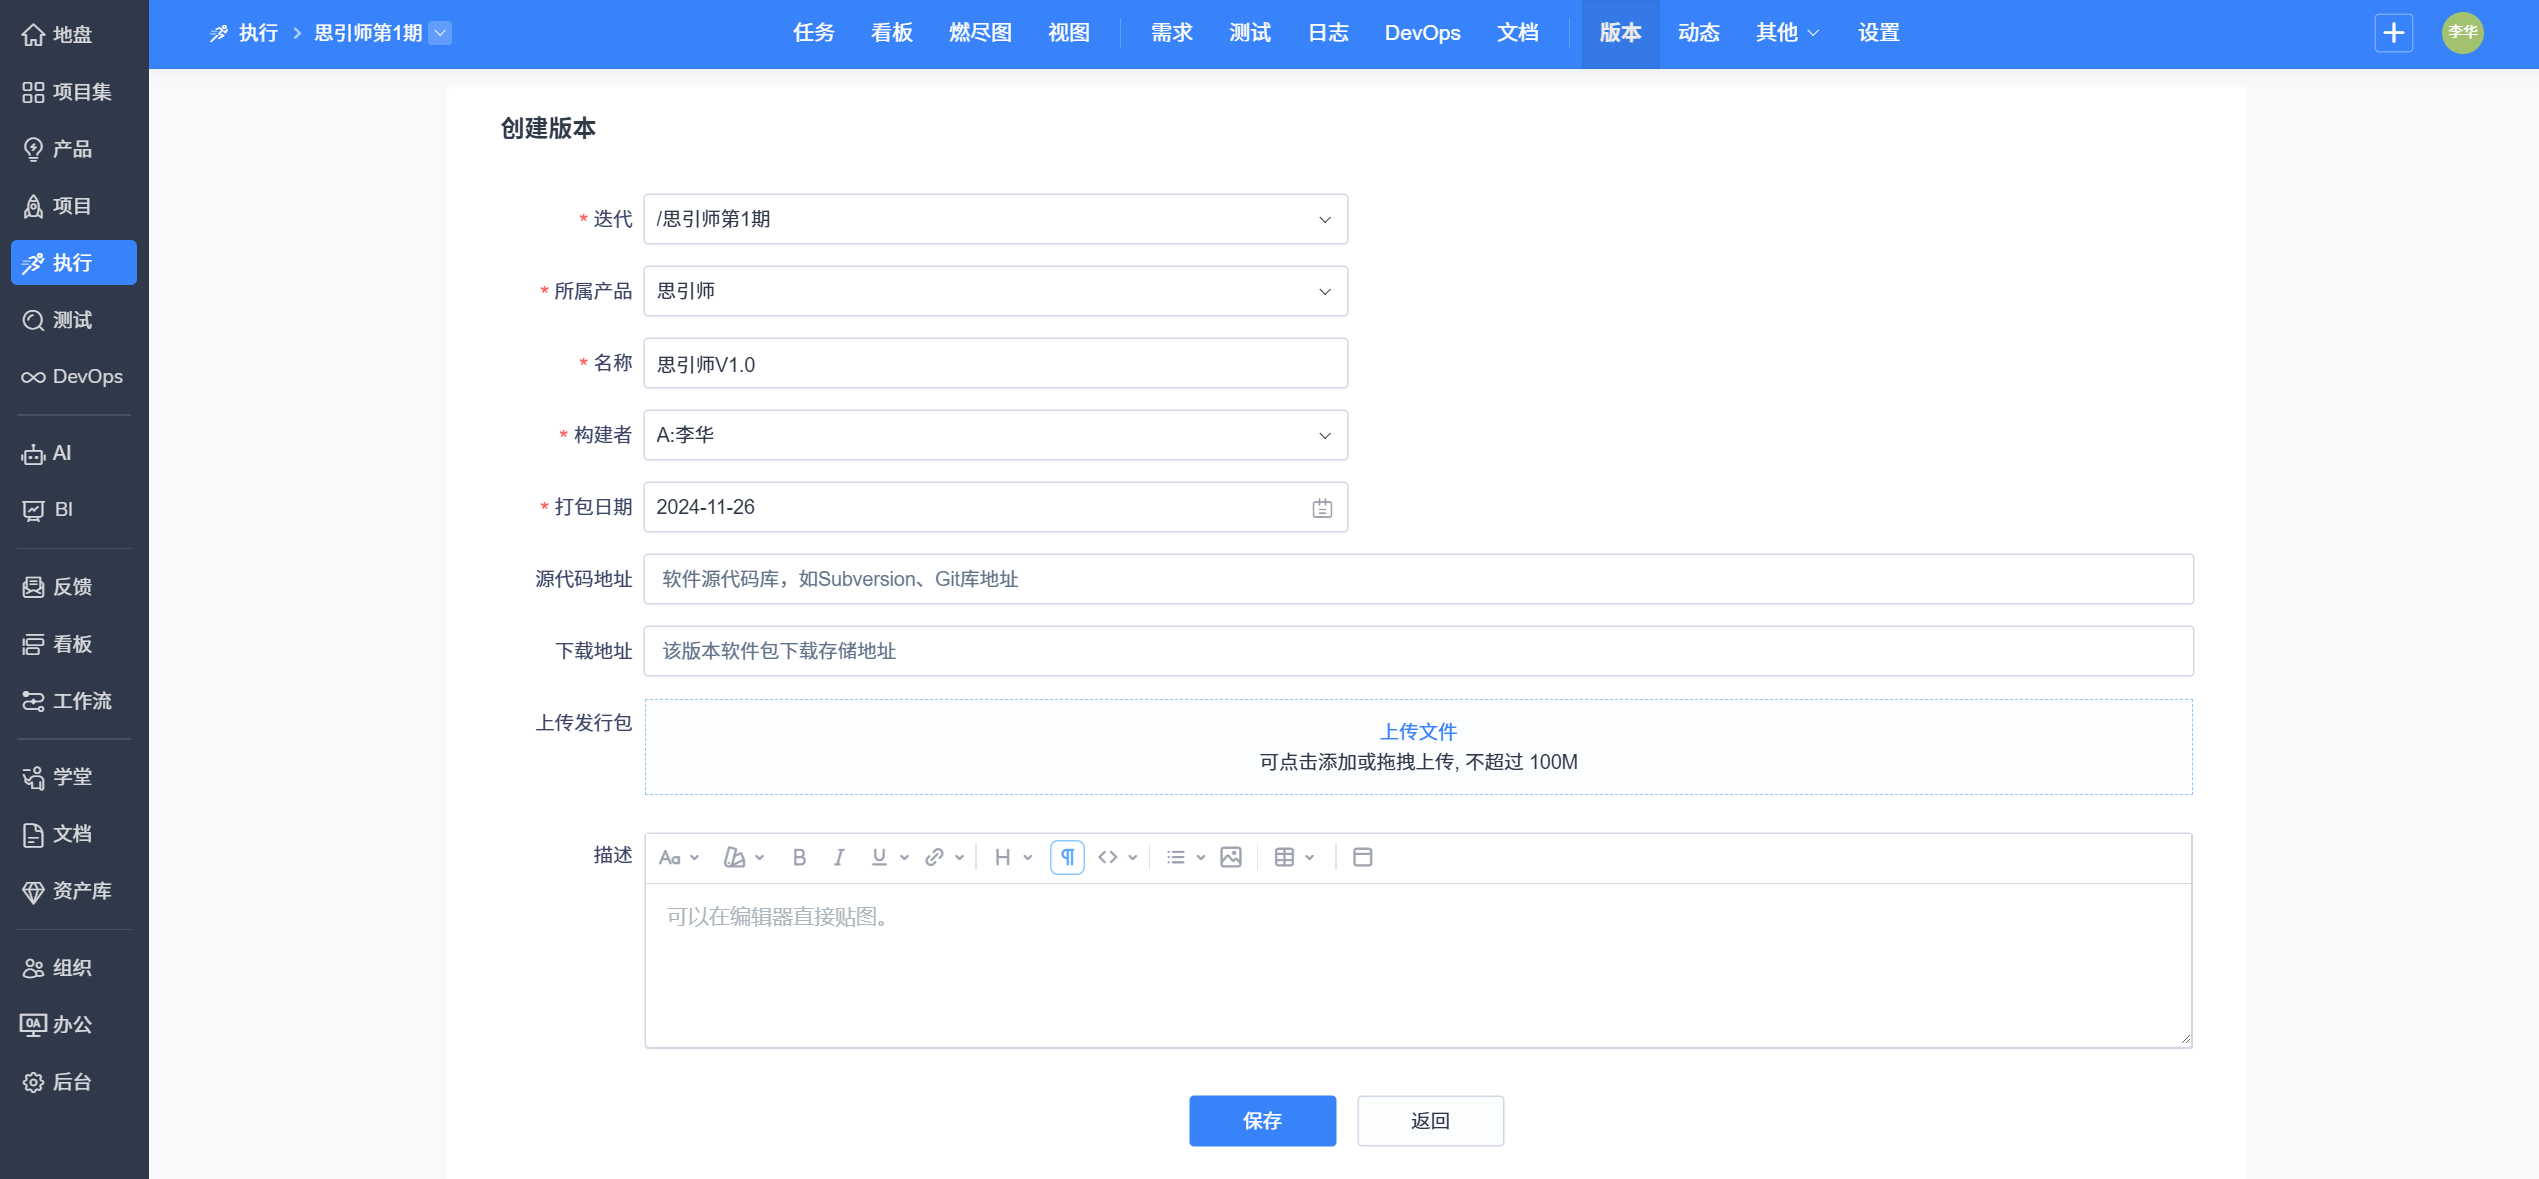This screenshot has width=2539, height=1179.
Task: Click the 返回 button
Action: tap(1430, 1120)
